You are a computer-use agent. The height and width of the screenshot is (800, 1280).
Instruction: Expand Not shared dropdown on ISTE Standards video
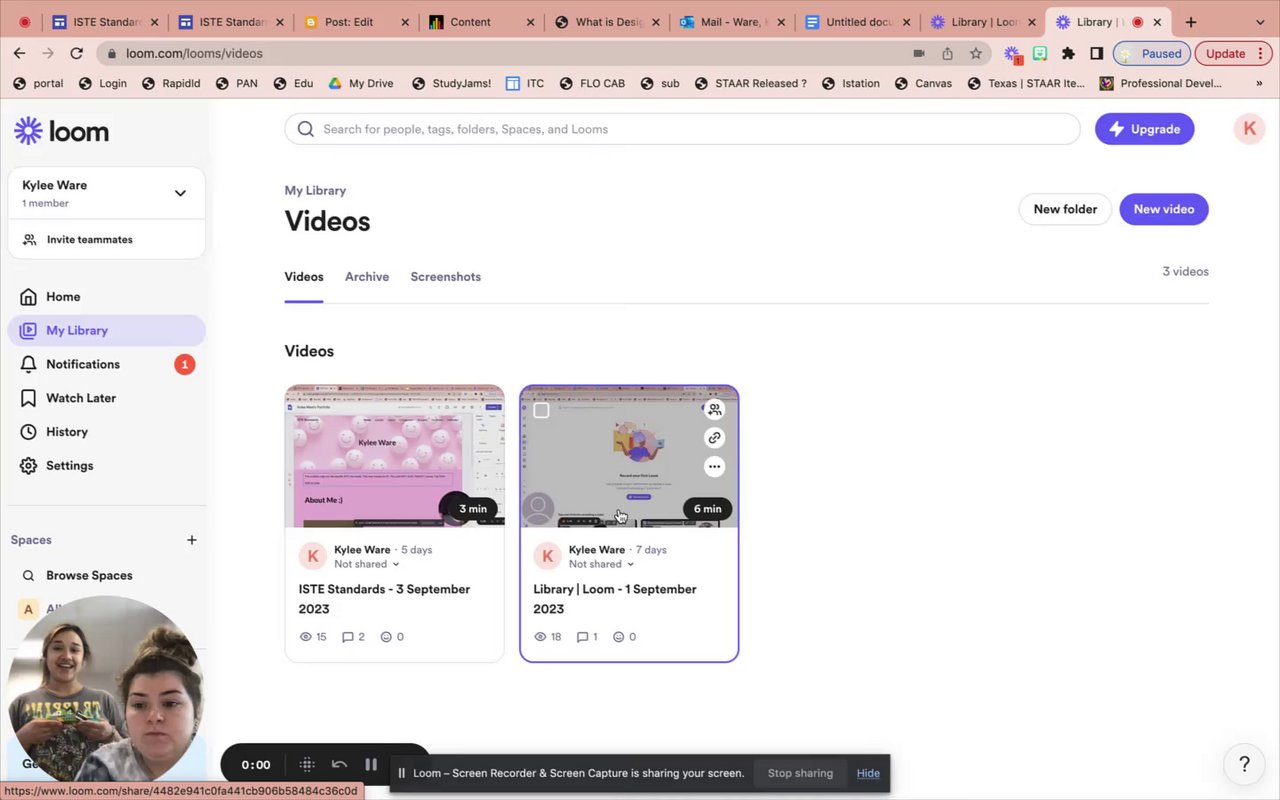tap(366, 564)
